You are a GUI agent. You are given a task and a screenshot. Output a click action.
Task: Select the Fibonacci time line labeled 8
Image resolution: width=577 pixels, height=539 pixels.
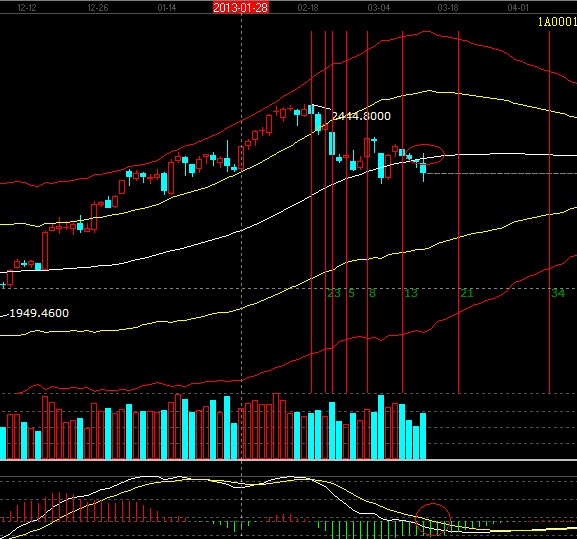pyautogui.click(x=367, y=212)
